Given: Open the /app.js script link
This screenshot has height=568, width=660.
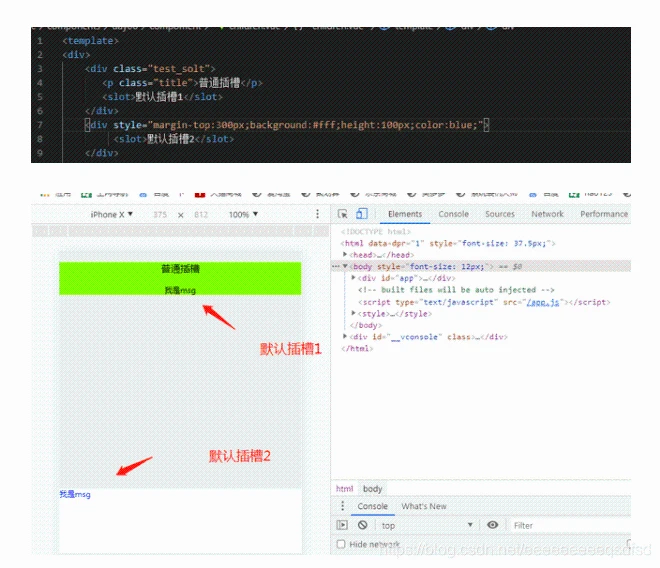Looking at the screenshot, I should [x=543, y=302].
